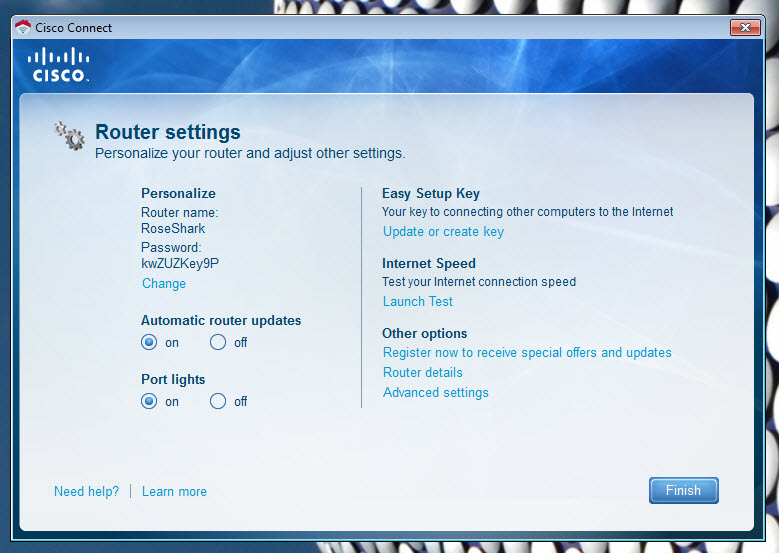Click the Finish button
The image size is (779, 553).
click(684, 490)
